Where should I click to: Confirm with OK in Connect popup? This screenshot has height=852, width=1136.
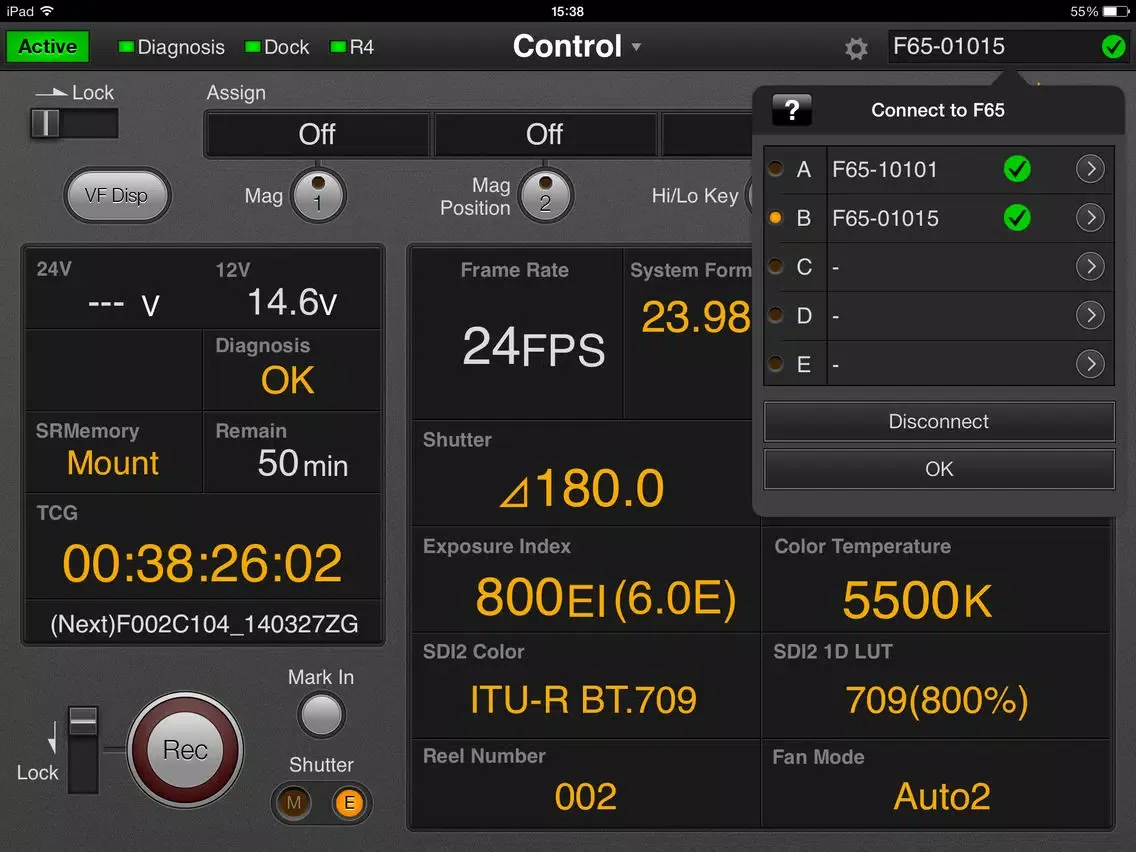tap(939, 469)
